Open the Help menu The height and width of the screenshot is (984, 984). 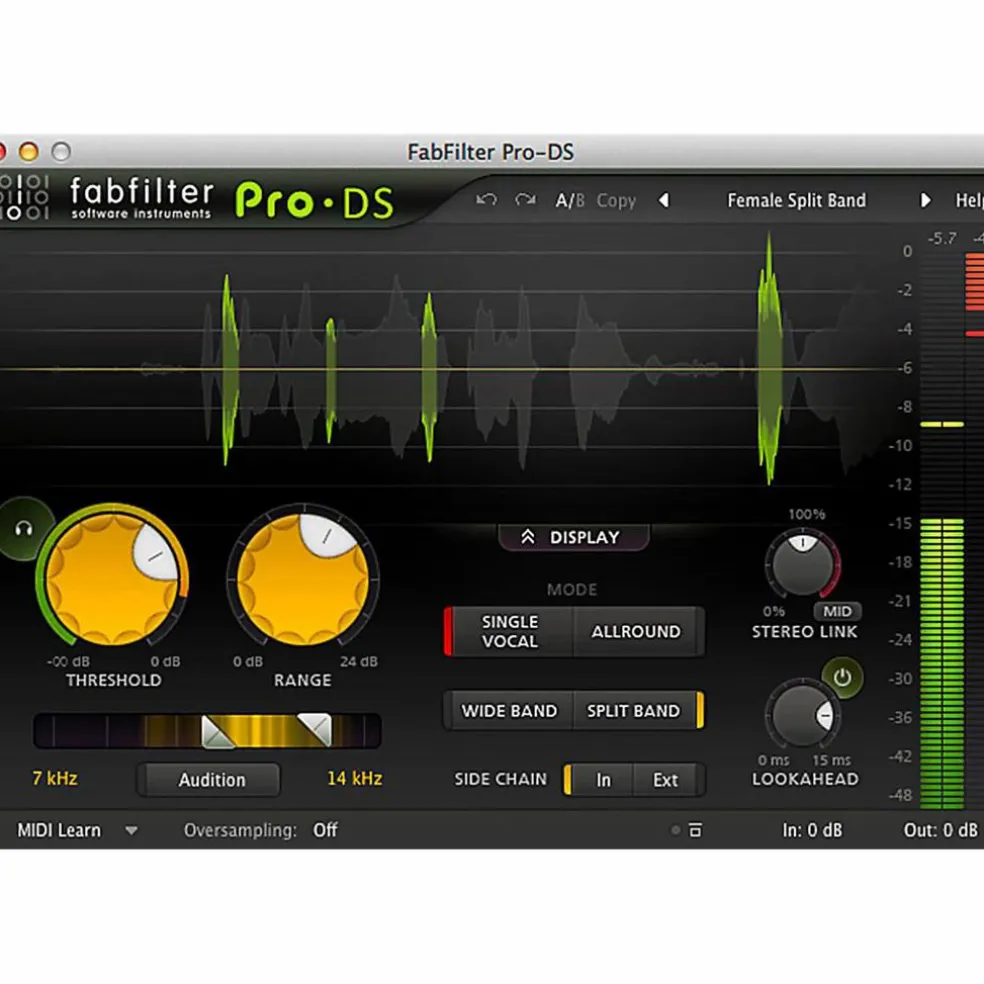pyautogui.click(x=970, y=201)
